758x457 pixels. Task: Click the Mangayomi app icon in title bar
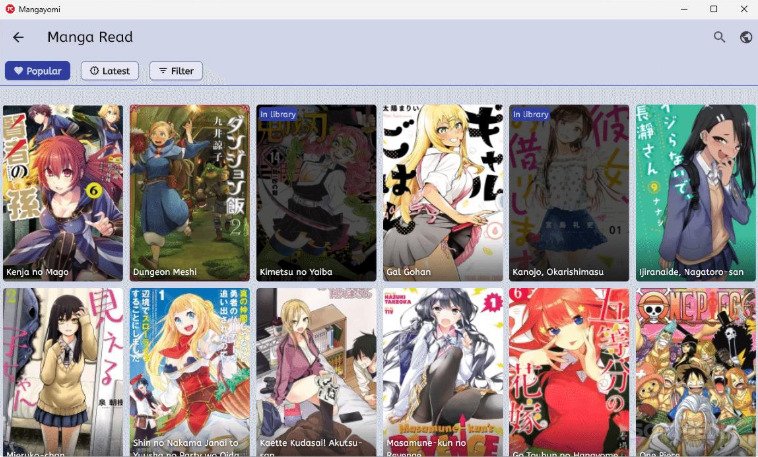9,9
